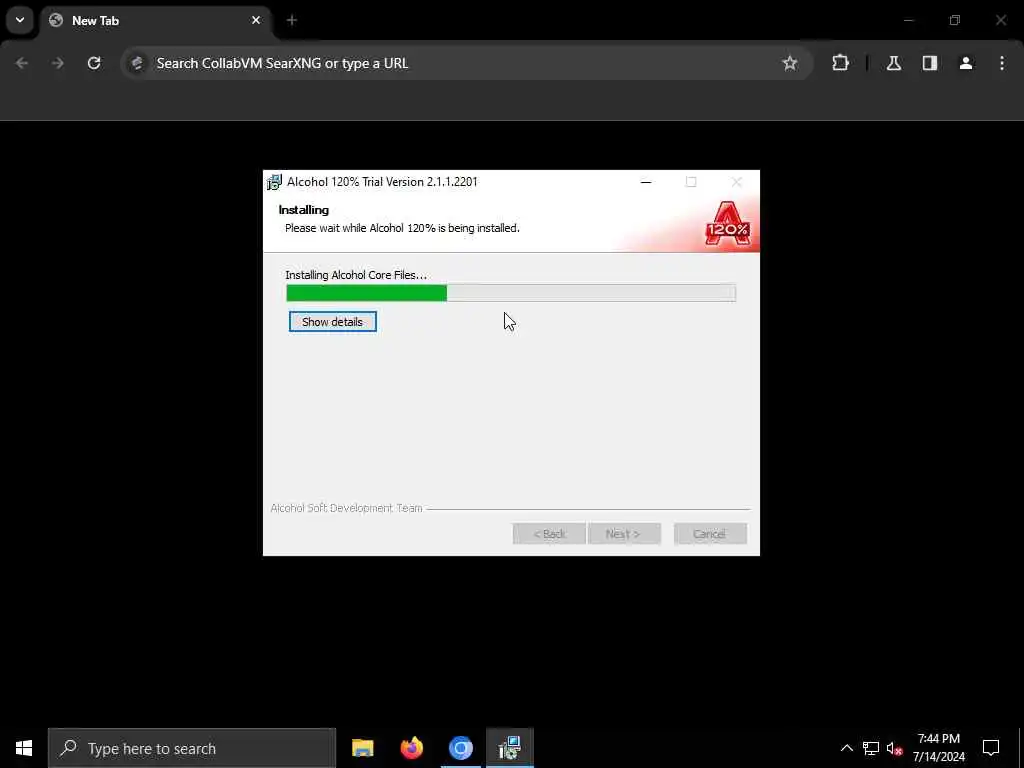Close the New Tab browser tab

click(256, 20)
